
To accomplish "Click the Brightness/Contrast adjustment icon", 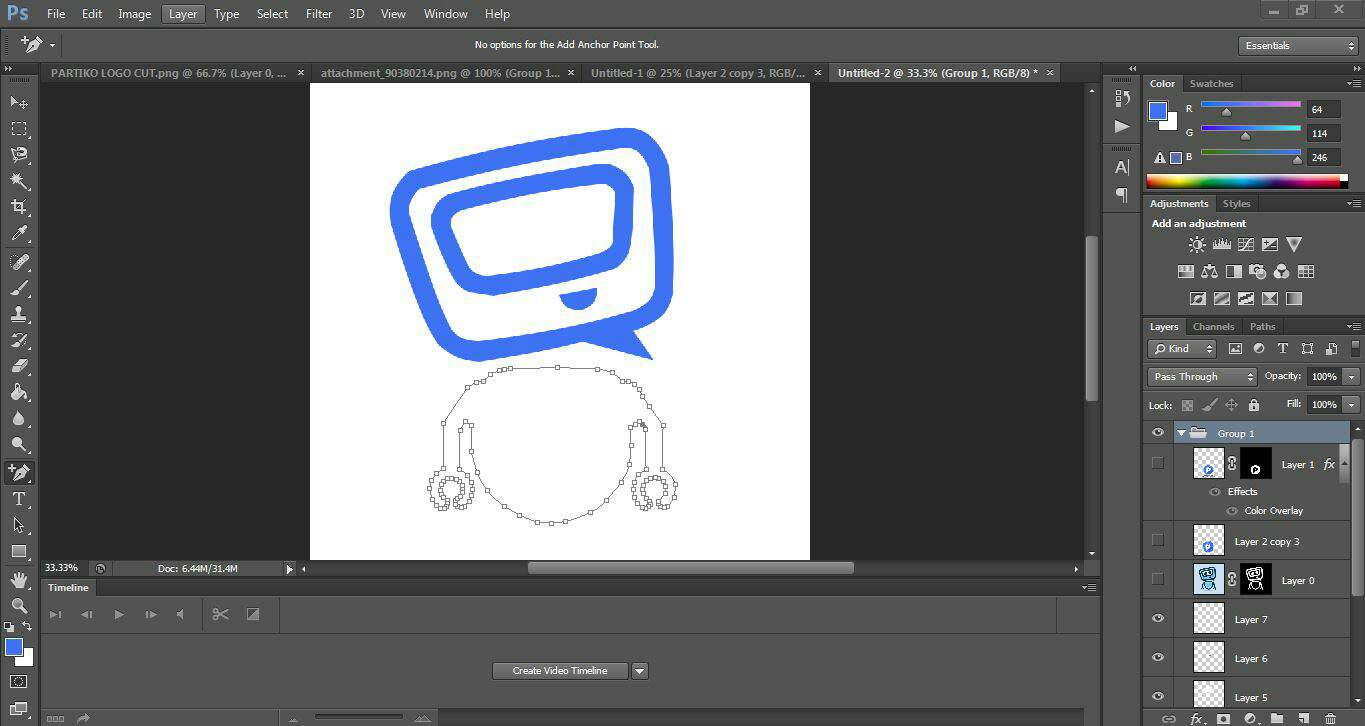I will pos(1197,245).
